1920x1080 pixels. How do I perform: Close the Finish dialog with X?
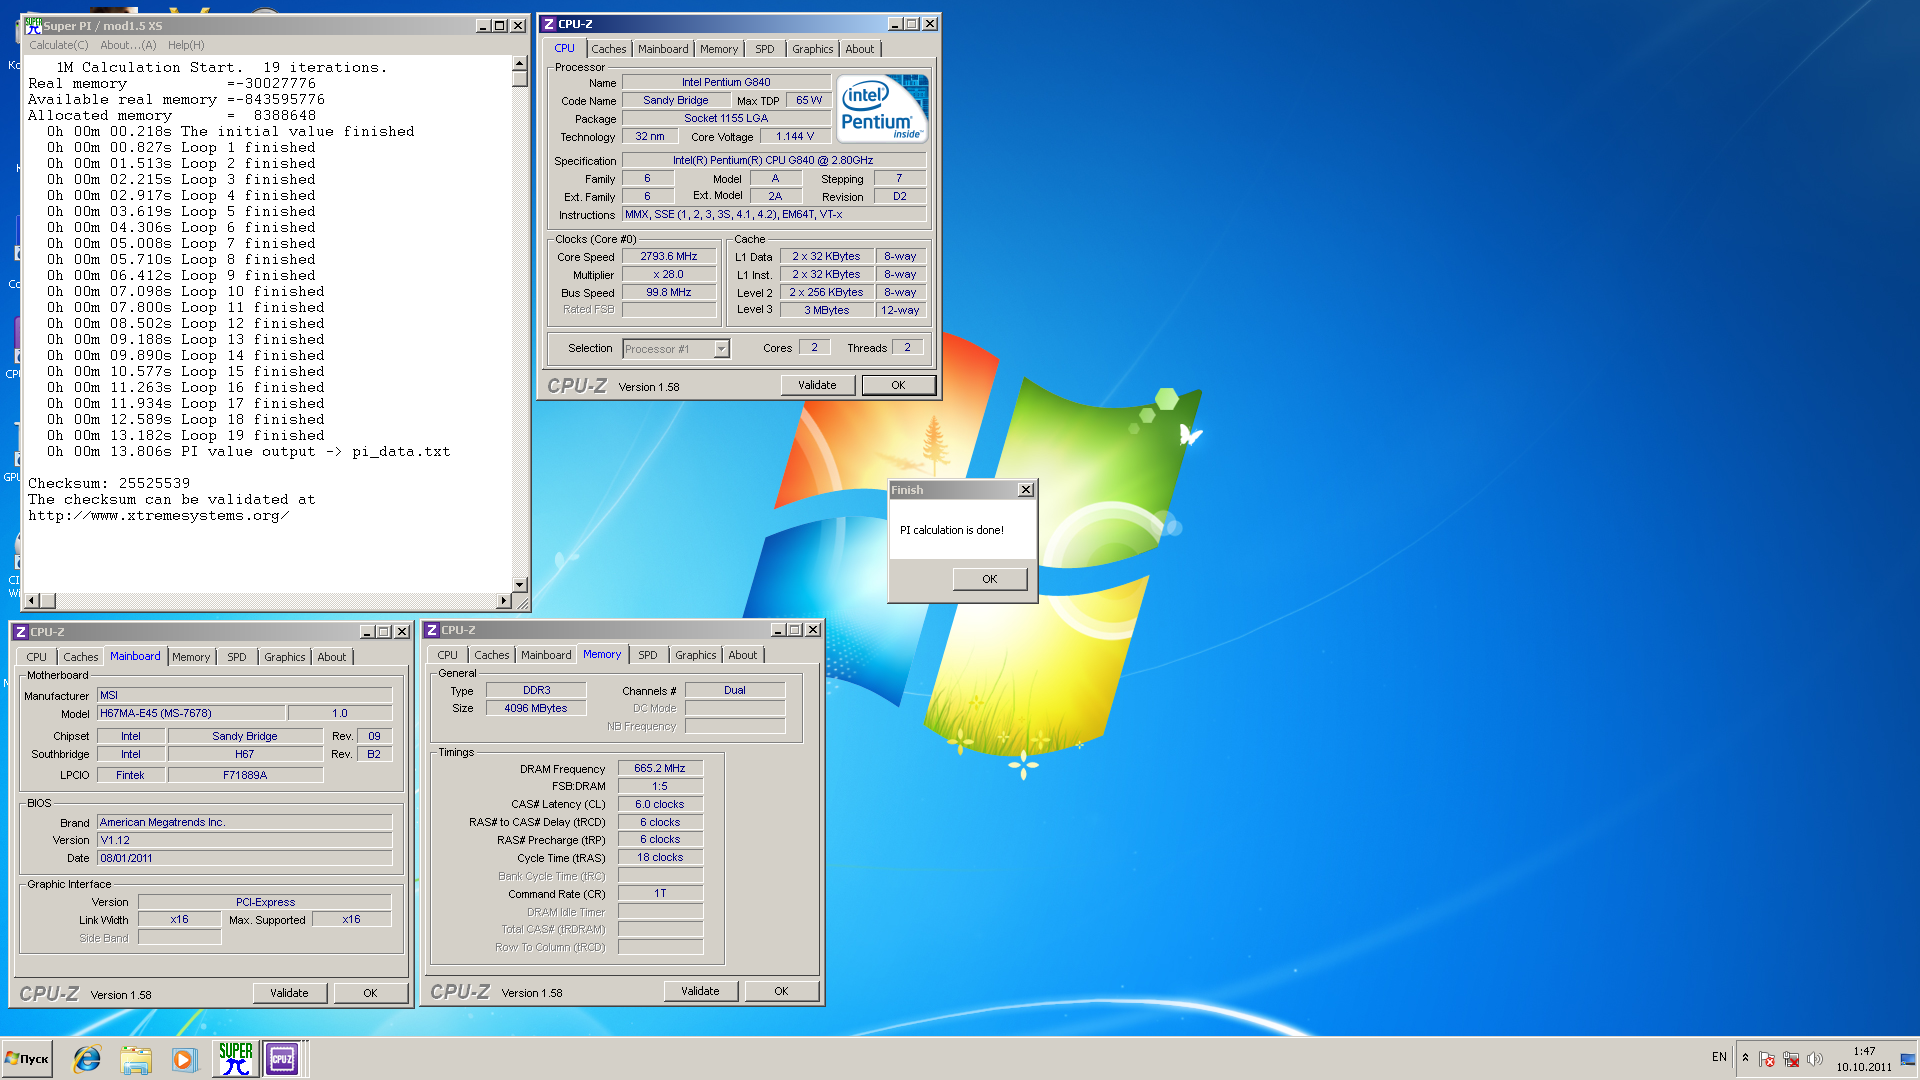pos(1025,490)
